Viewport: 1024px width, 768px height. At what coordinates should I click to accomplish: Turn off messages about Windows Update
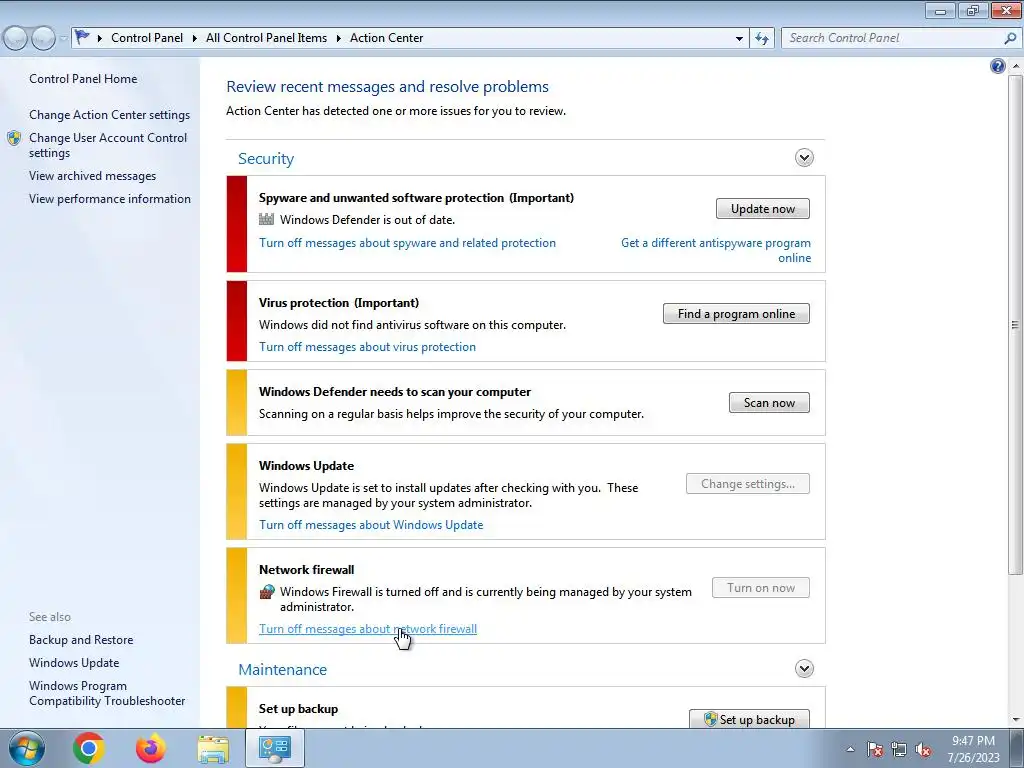pos(371,525)
